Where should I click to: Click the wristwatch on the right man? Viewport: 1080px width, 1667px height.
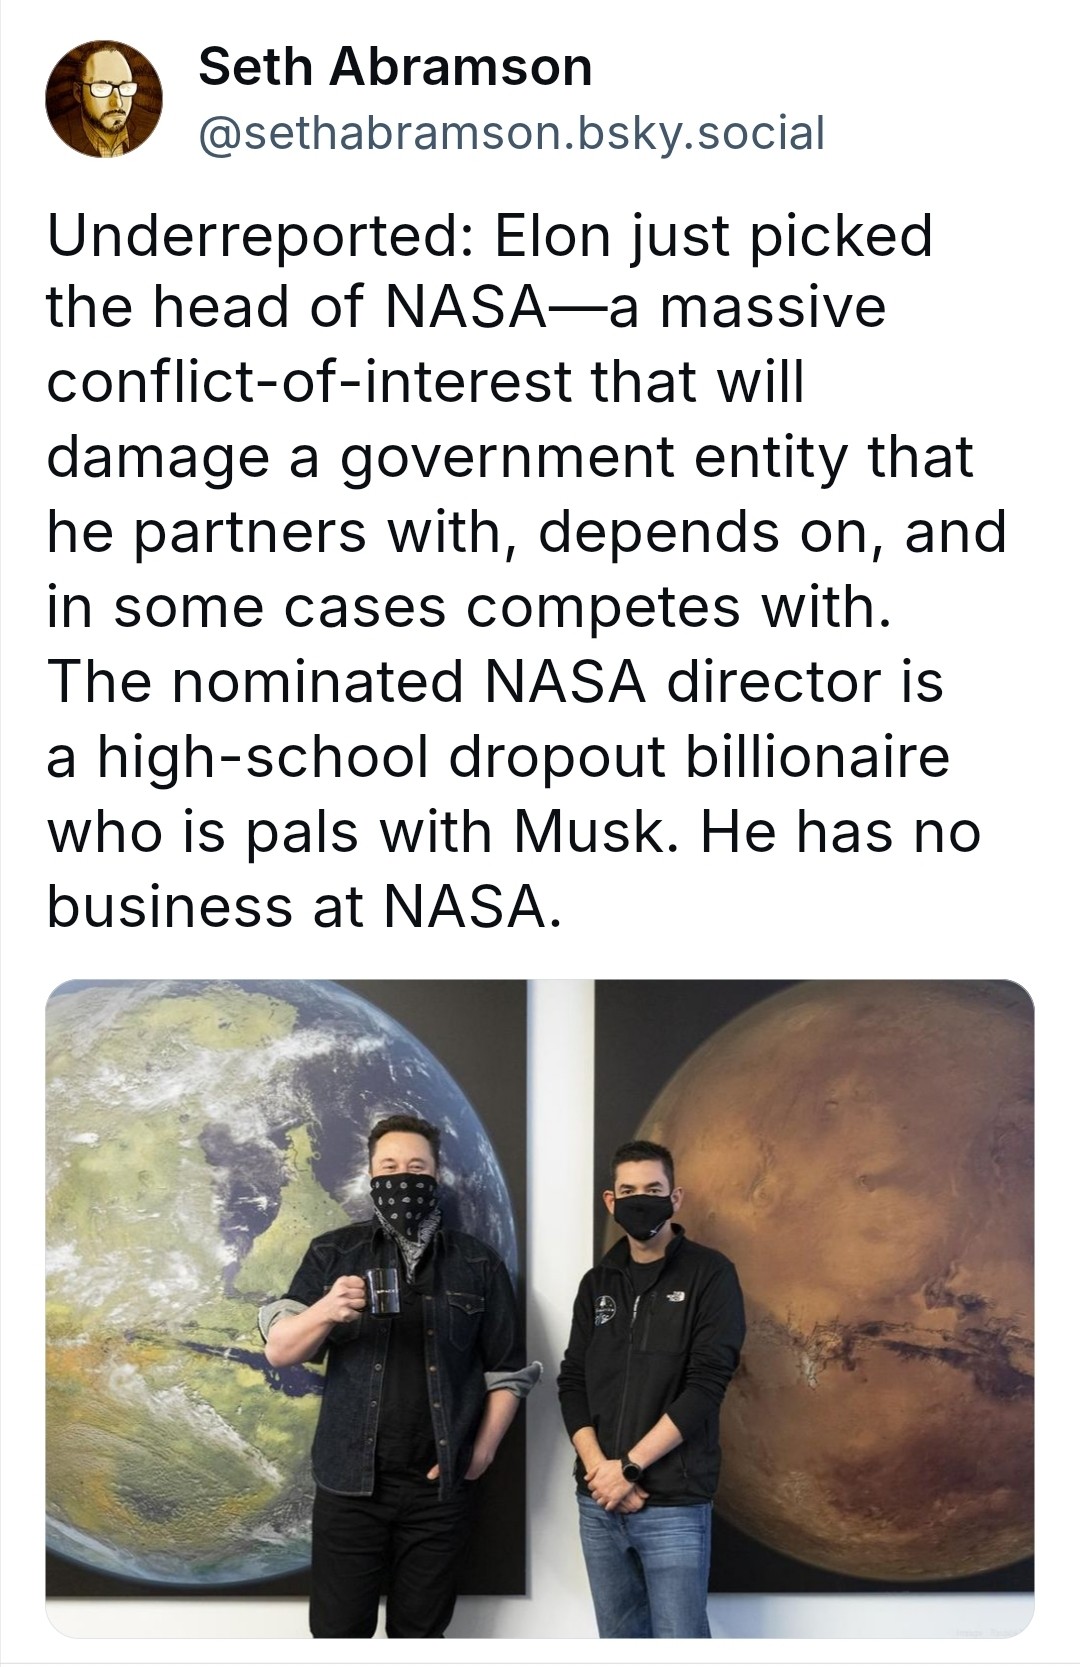pyautogui.click(x=632, y=1468)
